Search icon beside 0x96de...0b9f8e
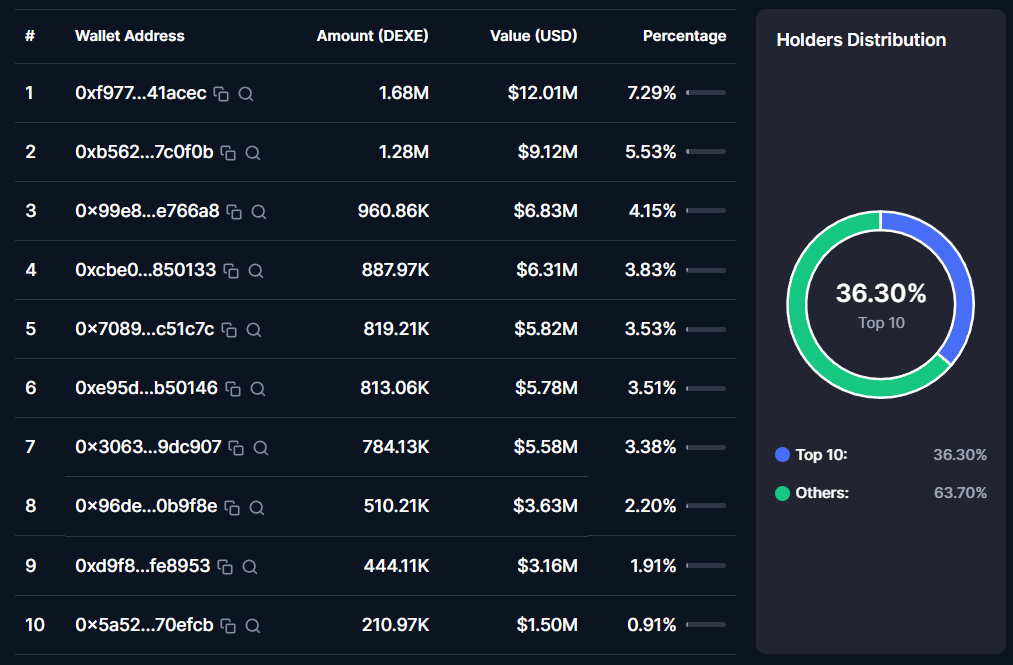 pyautogui.click(x=256, y=508)
